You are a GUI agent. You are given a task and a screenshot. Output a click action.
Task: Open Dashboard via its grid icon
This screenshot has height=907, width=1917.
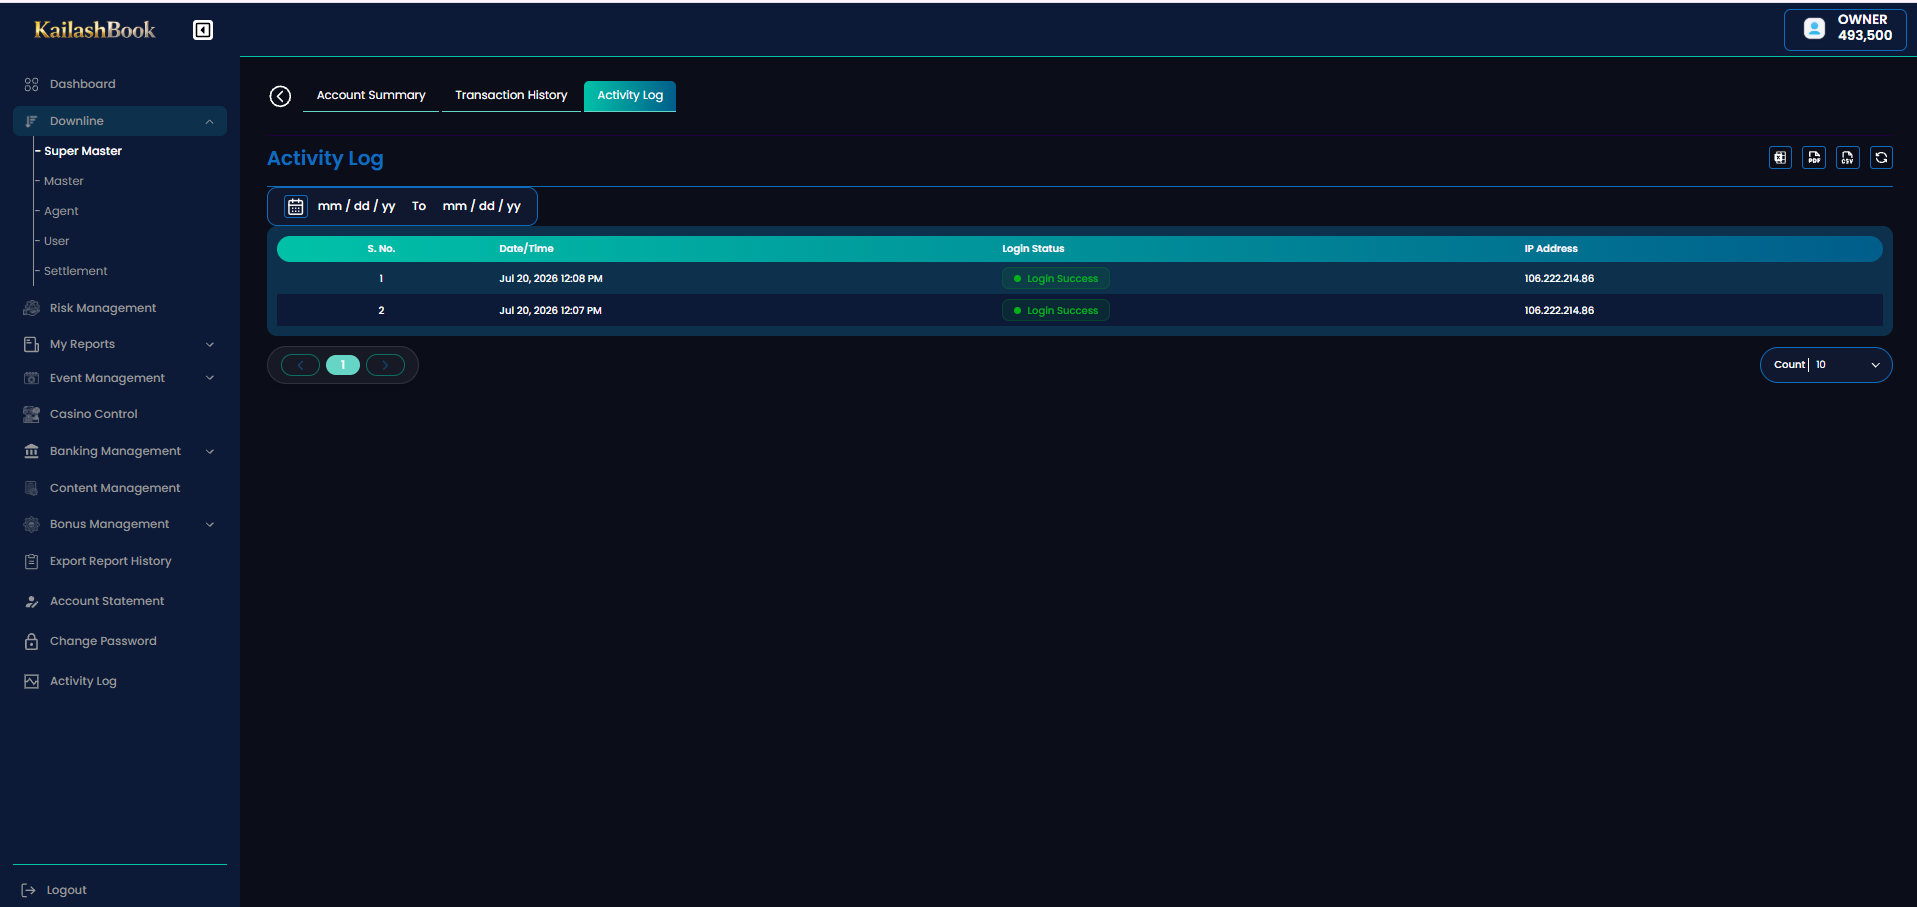[x=31, y=84]
